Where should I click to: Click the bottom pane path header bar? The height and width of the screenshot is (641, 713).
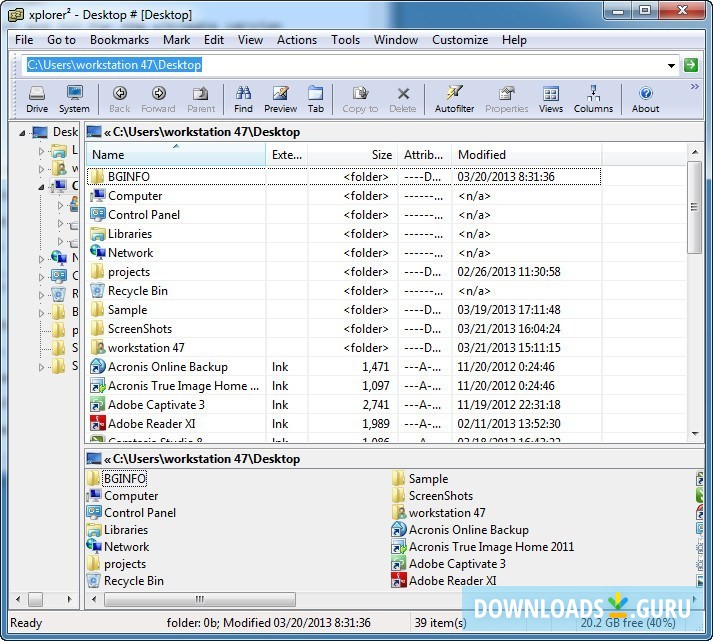[x=394, y=459]
